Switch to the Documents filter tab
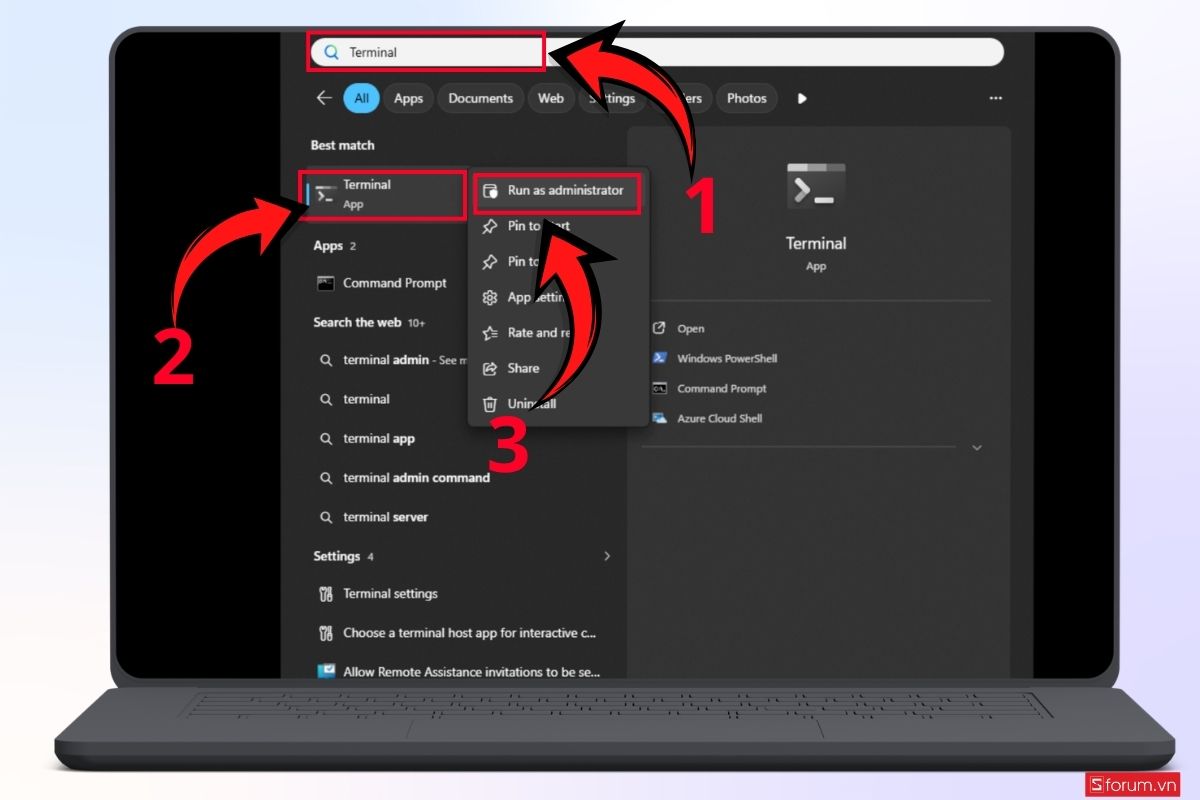The image size is (1200, 800). coord(481,98)
